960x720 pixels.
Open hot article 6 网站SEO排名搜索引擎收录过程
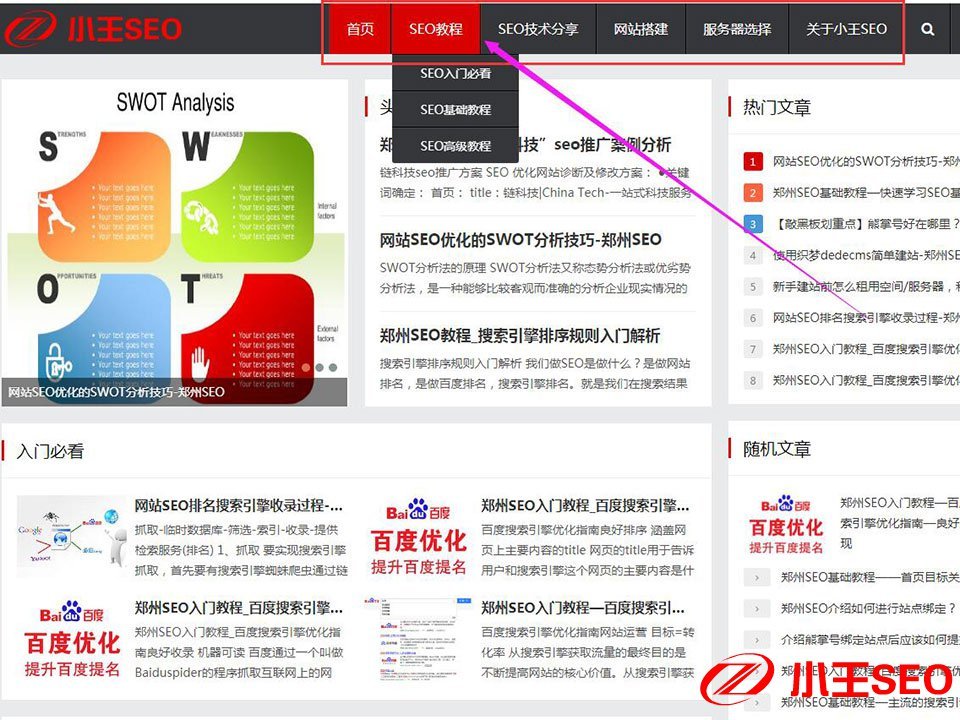click(866, 318)
